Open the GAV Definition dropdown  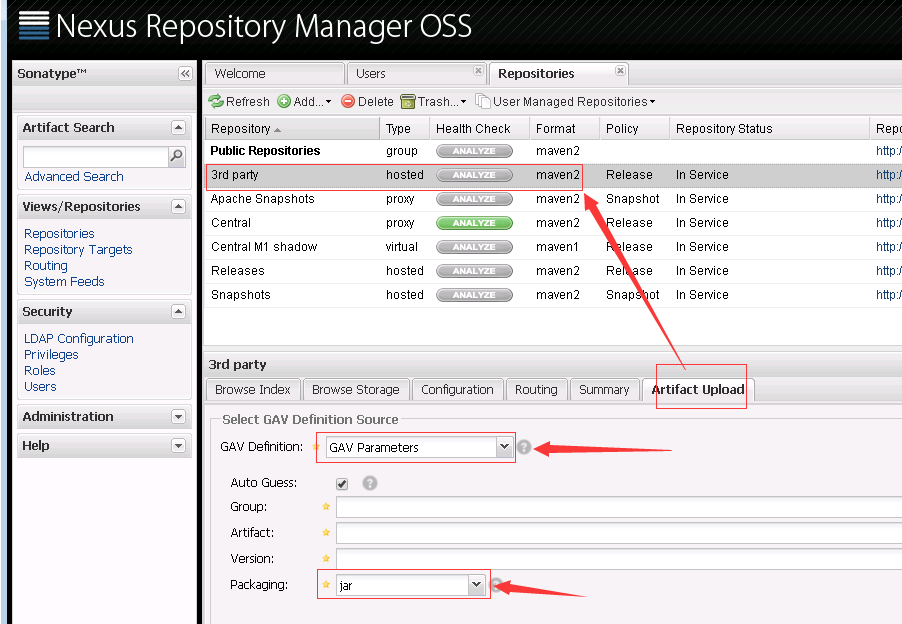(504, 447)
